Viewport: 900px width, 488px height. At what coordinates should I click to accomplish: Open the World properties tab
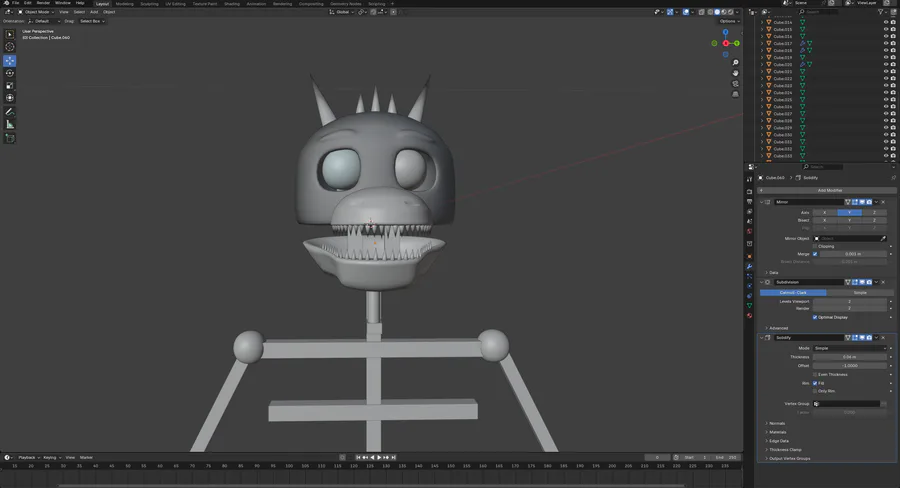[x=749, y=231]
